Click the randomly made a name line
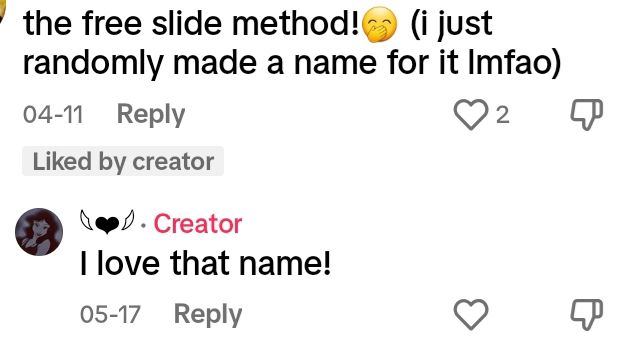 click(x=292, y=63)
